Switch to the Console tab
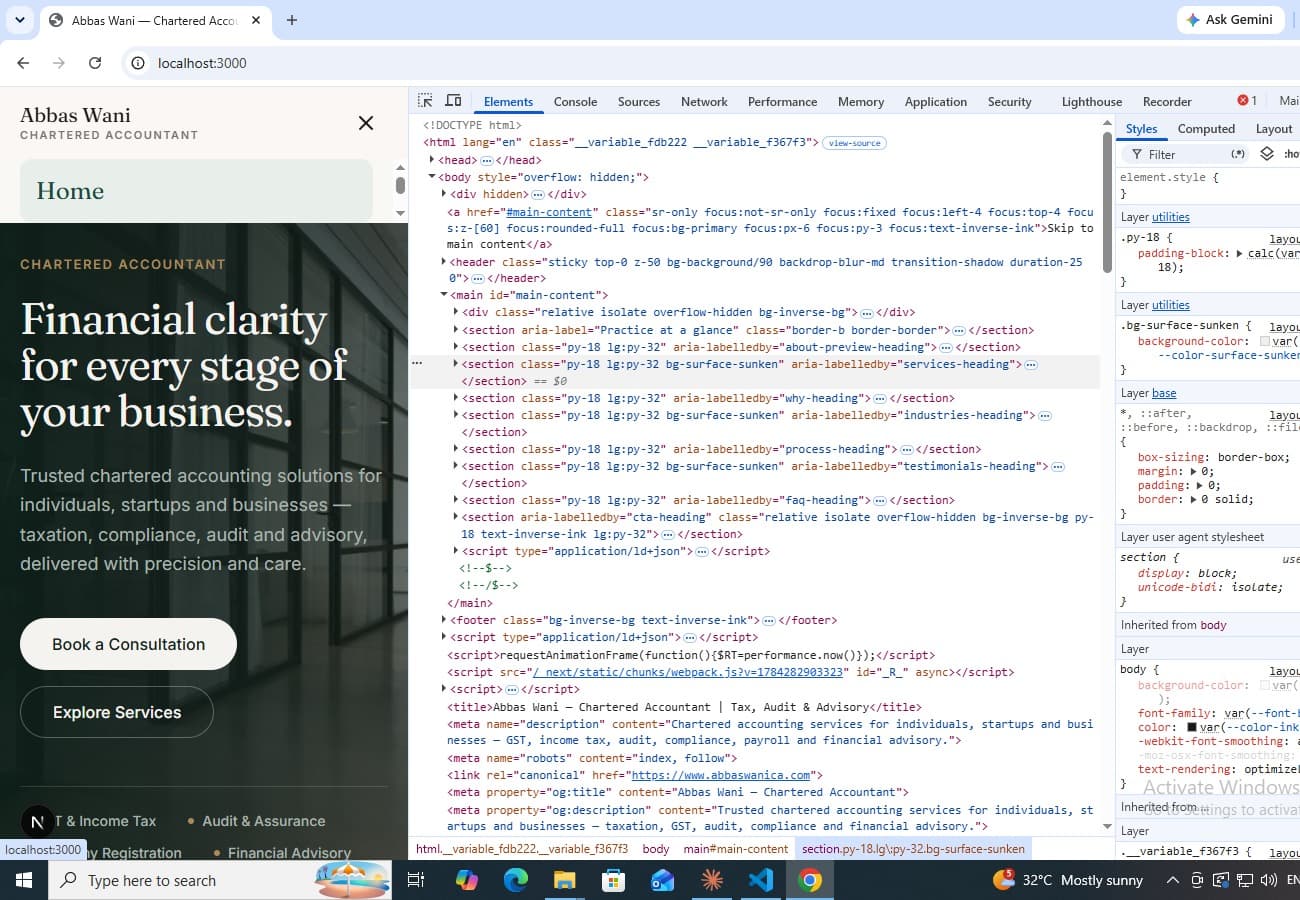The image size is (1300, 900). (x=575, y=101)
